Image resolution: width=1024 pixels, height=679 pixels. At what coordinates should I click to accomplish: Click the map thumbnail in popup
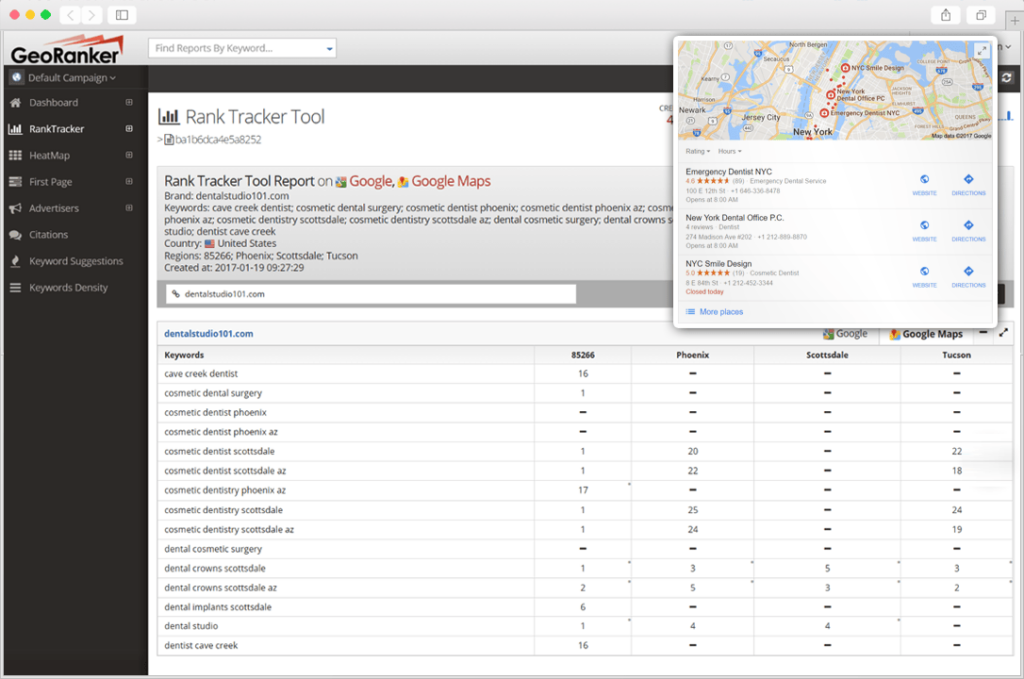pyautogui.click(x=835, y=90)
